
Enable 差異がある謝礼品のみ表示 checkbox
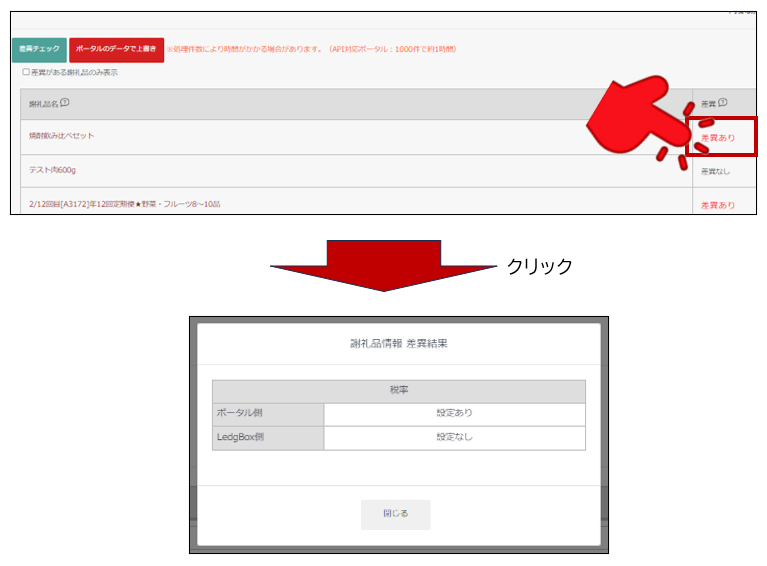click(x=26, y=72)
